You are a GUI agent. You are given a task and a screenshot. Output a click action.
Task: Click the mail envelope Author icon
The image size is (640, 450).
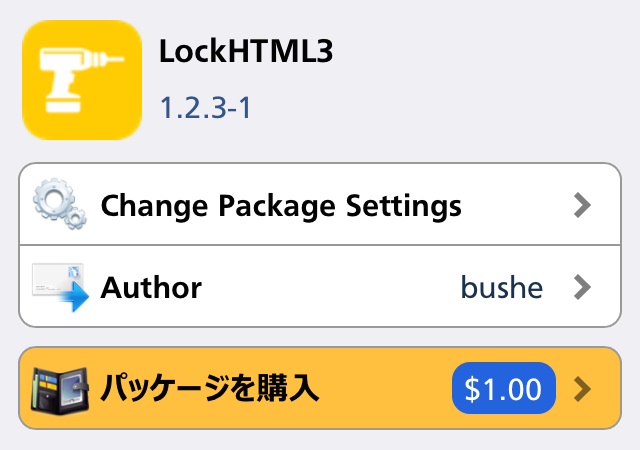pyautogui.click(x=60, y=287)
